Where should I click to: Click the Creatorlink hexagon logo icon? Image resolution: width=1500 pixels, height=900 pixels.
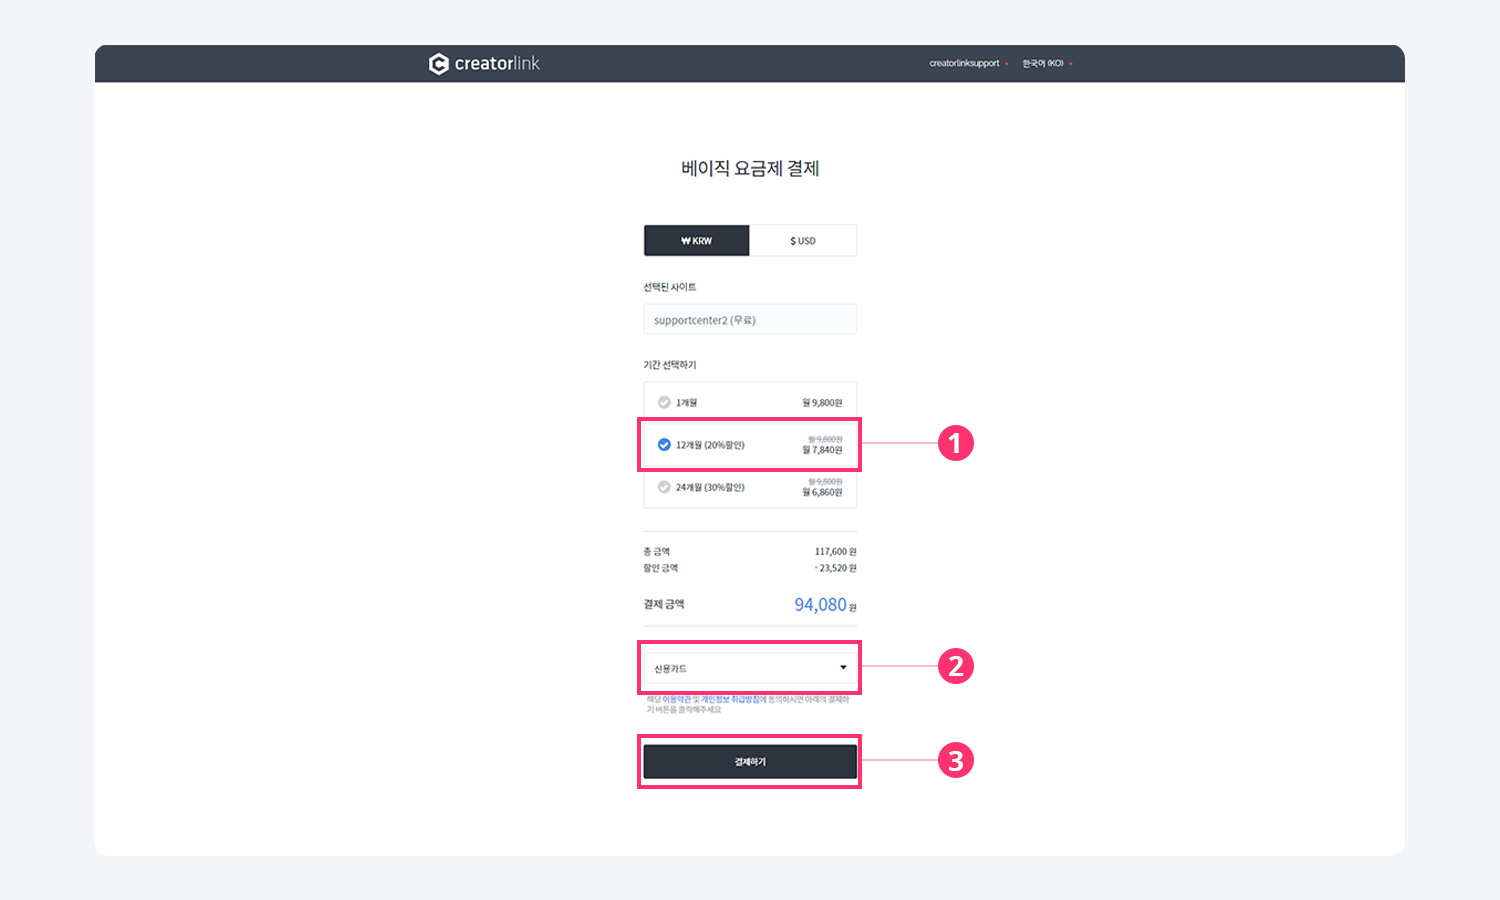click(438, 64)
